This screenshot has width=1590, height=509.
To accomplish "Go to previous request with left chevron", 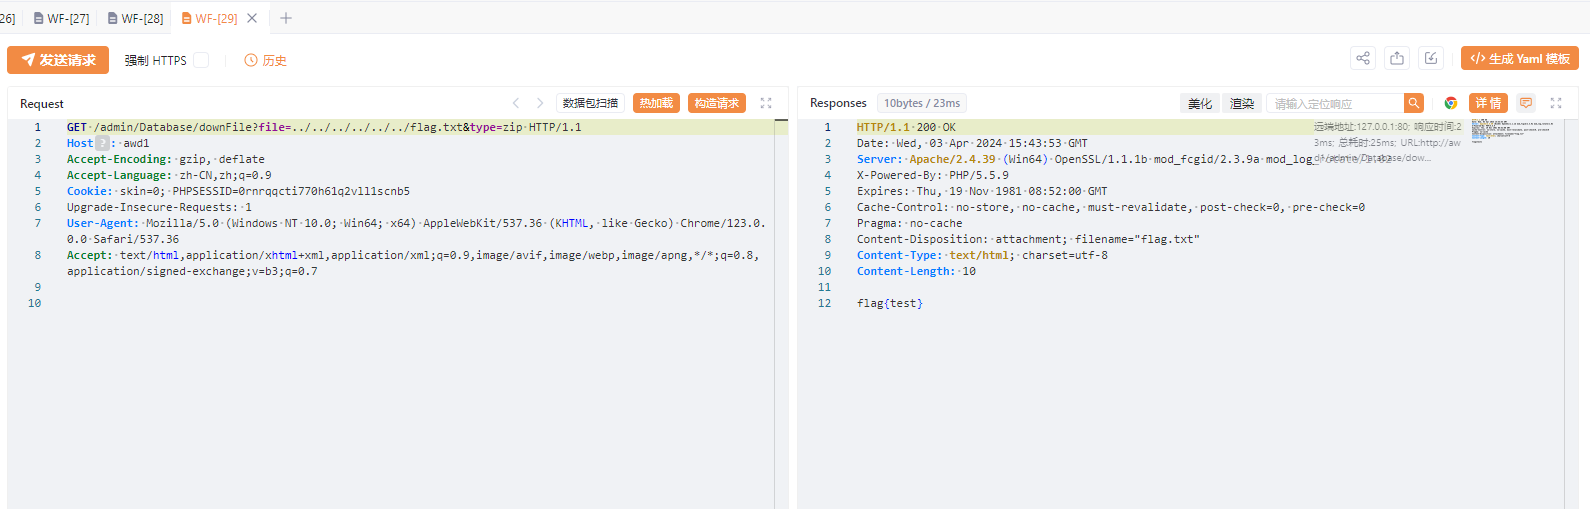I will coord(516,103).
